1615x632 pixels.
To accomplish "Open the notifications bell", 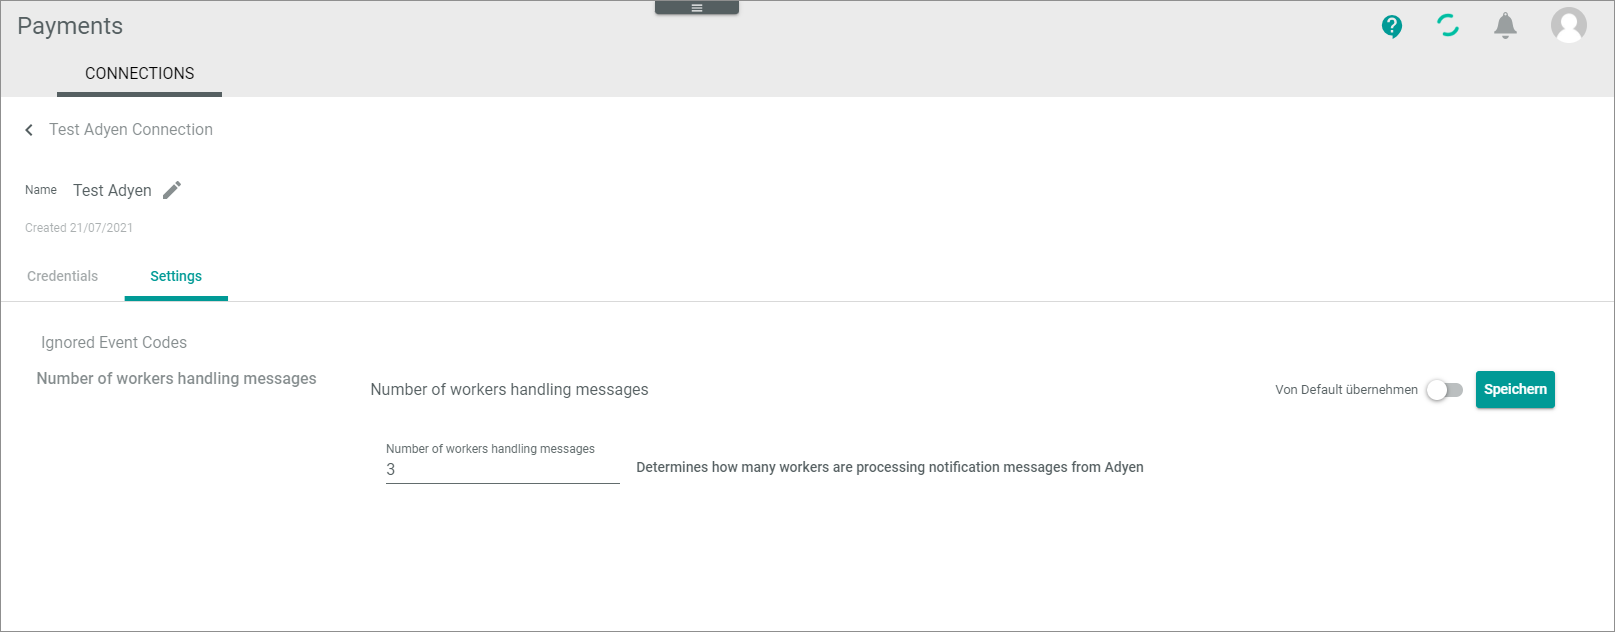I will (1505, 26).
